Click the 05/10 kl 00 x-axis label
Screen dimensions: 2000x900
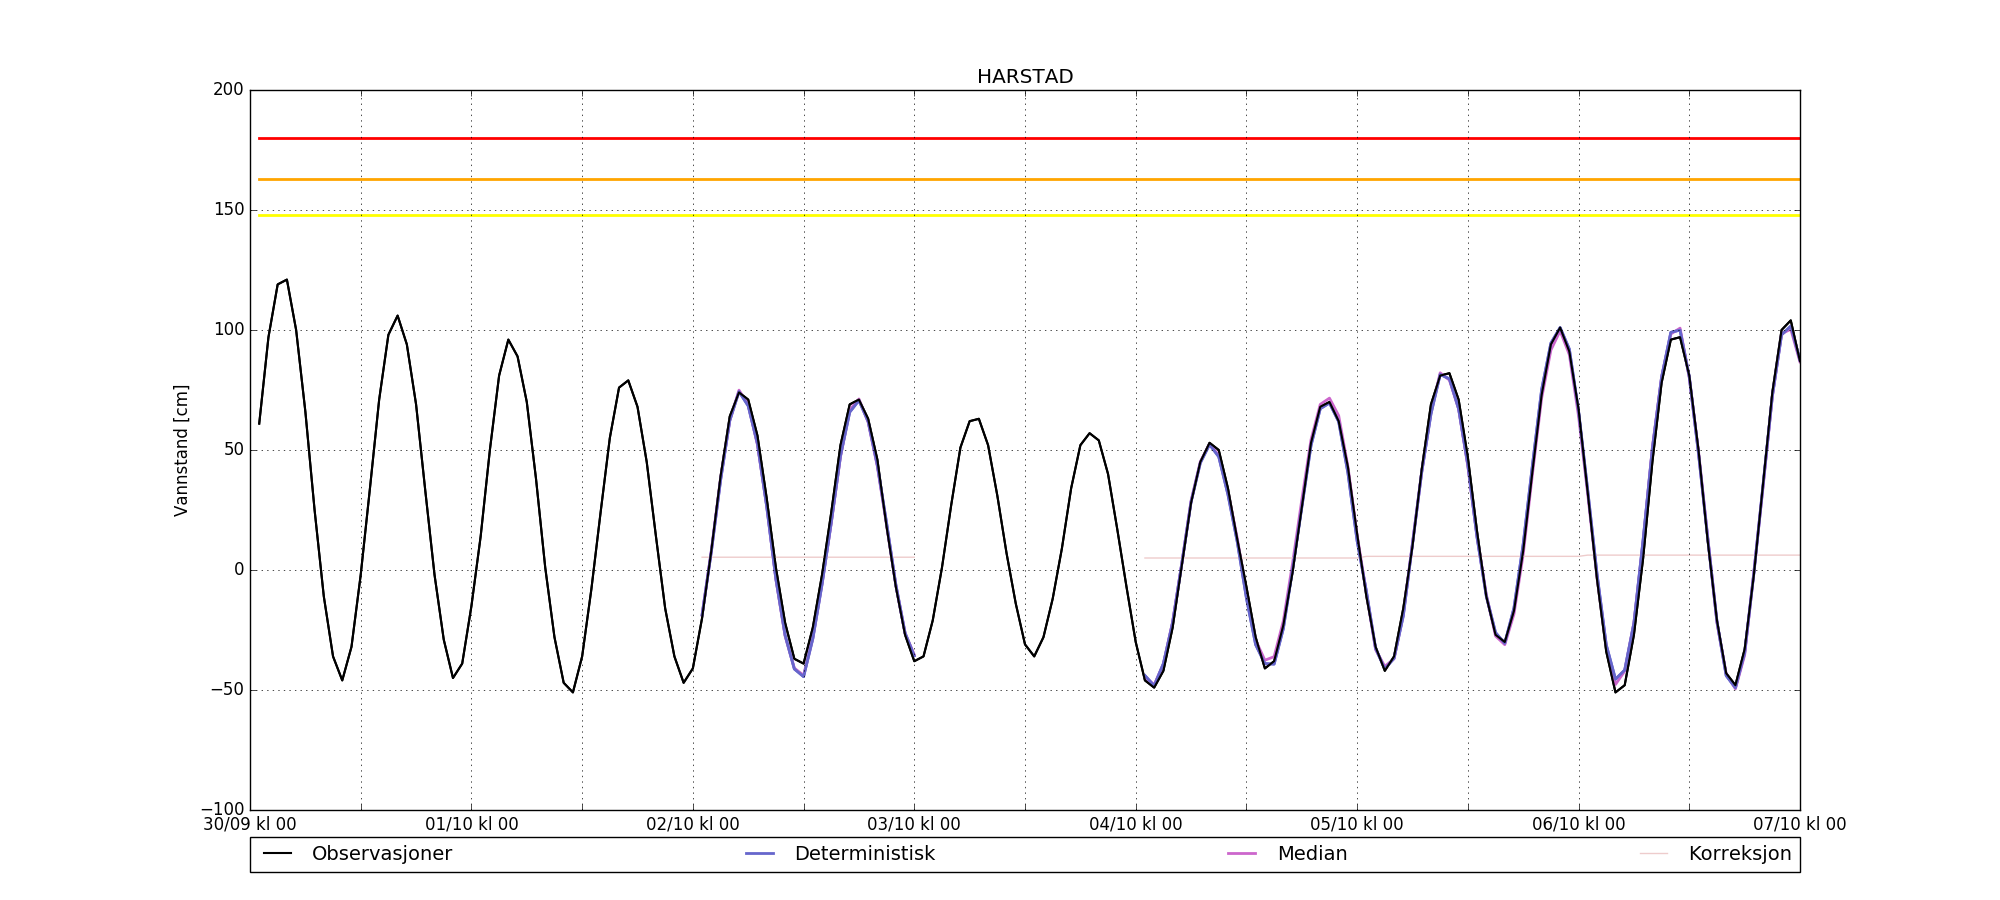[1356, 825]
